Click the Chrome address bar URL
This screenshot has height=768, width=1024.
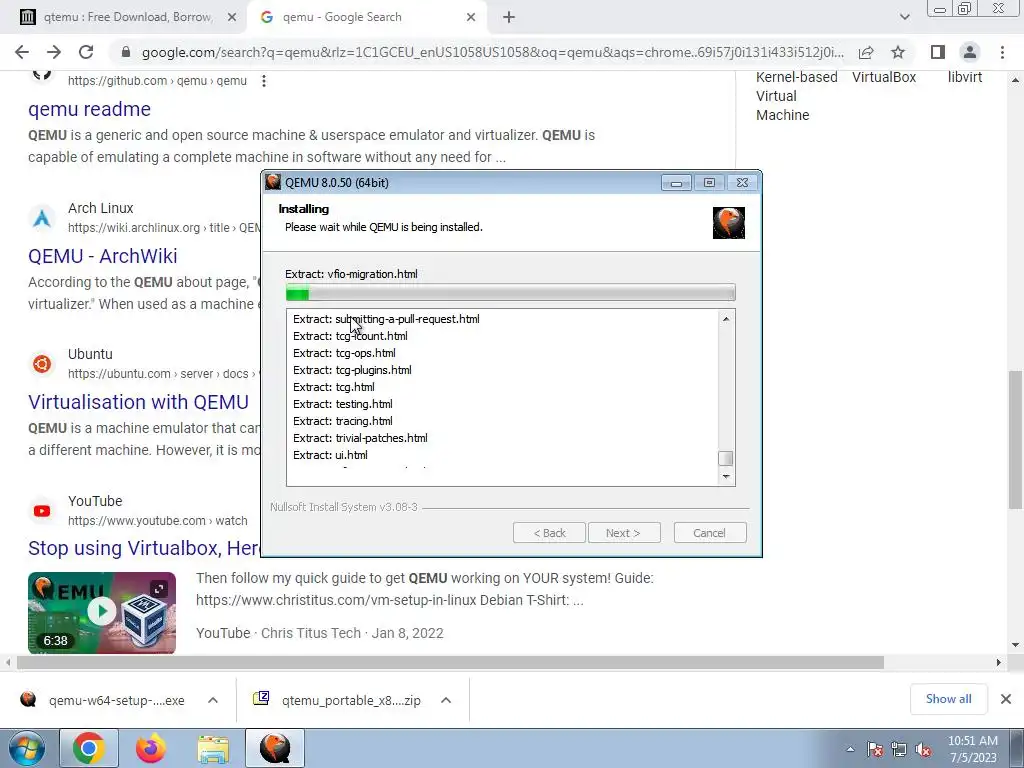click(x=492, y=52)
